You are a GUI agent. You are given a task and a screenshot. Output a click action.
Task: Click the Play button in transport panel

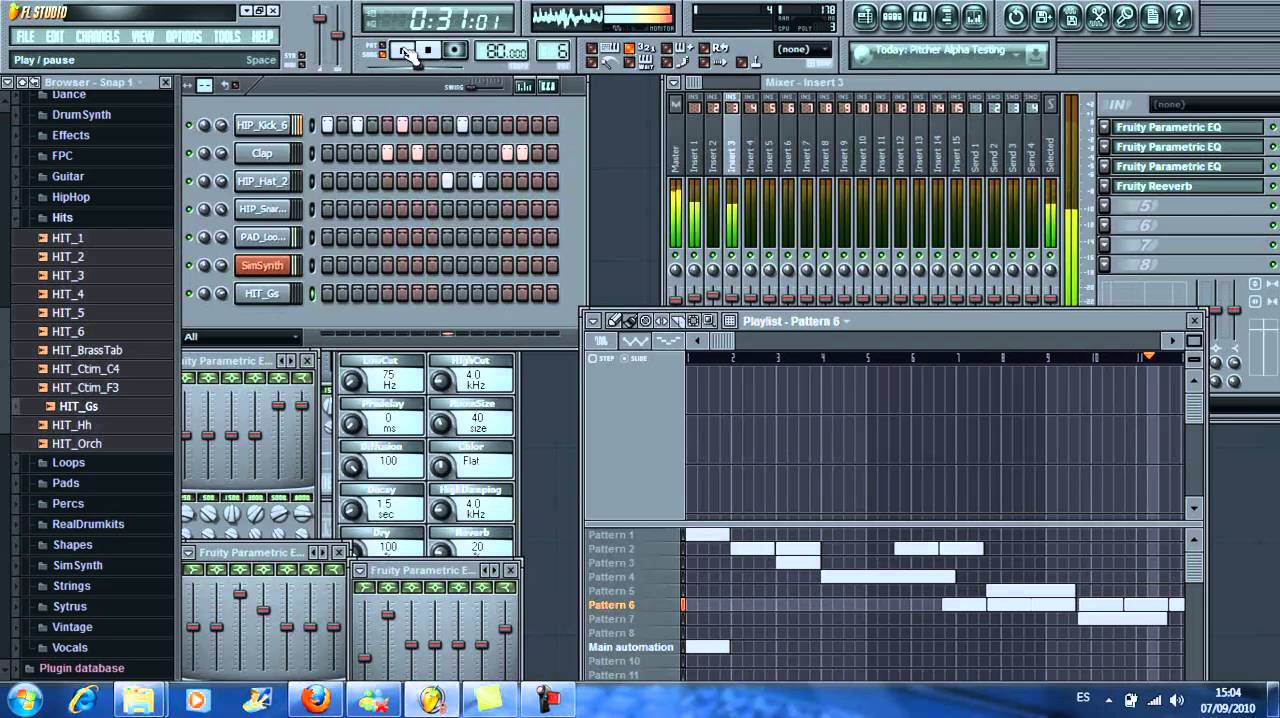pos(404,51)
